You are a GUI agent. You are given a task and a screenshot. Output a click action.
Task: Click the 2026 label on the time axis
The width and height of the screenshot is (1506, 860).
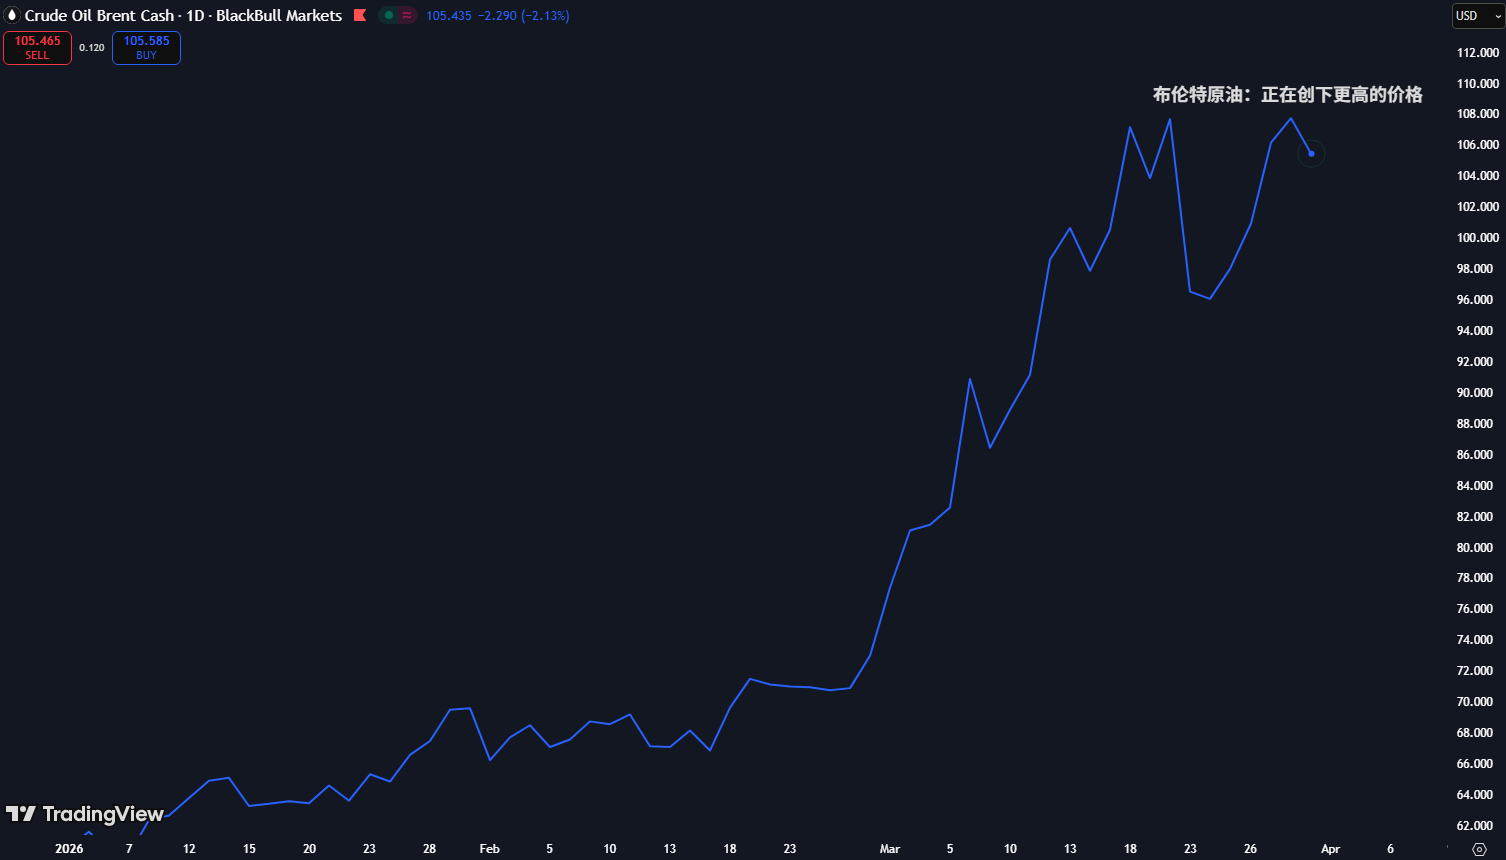coord(69,849)
